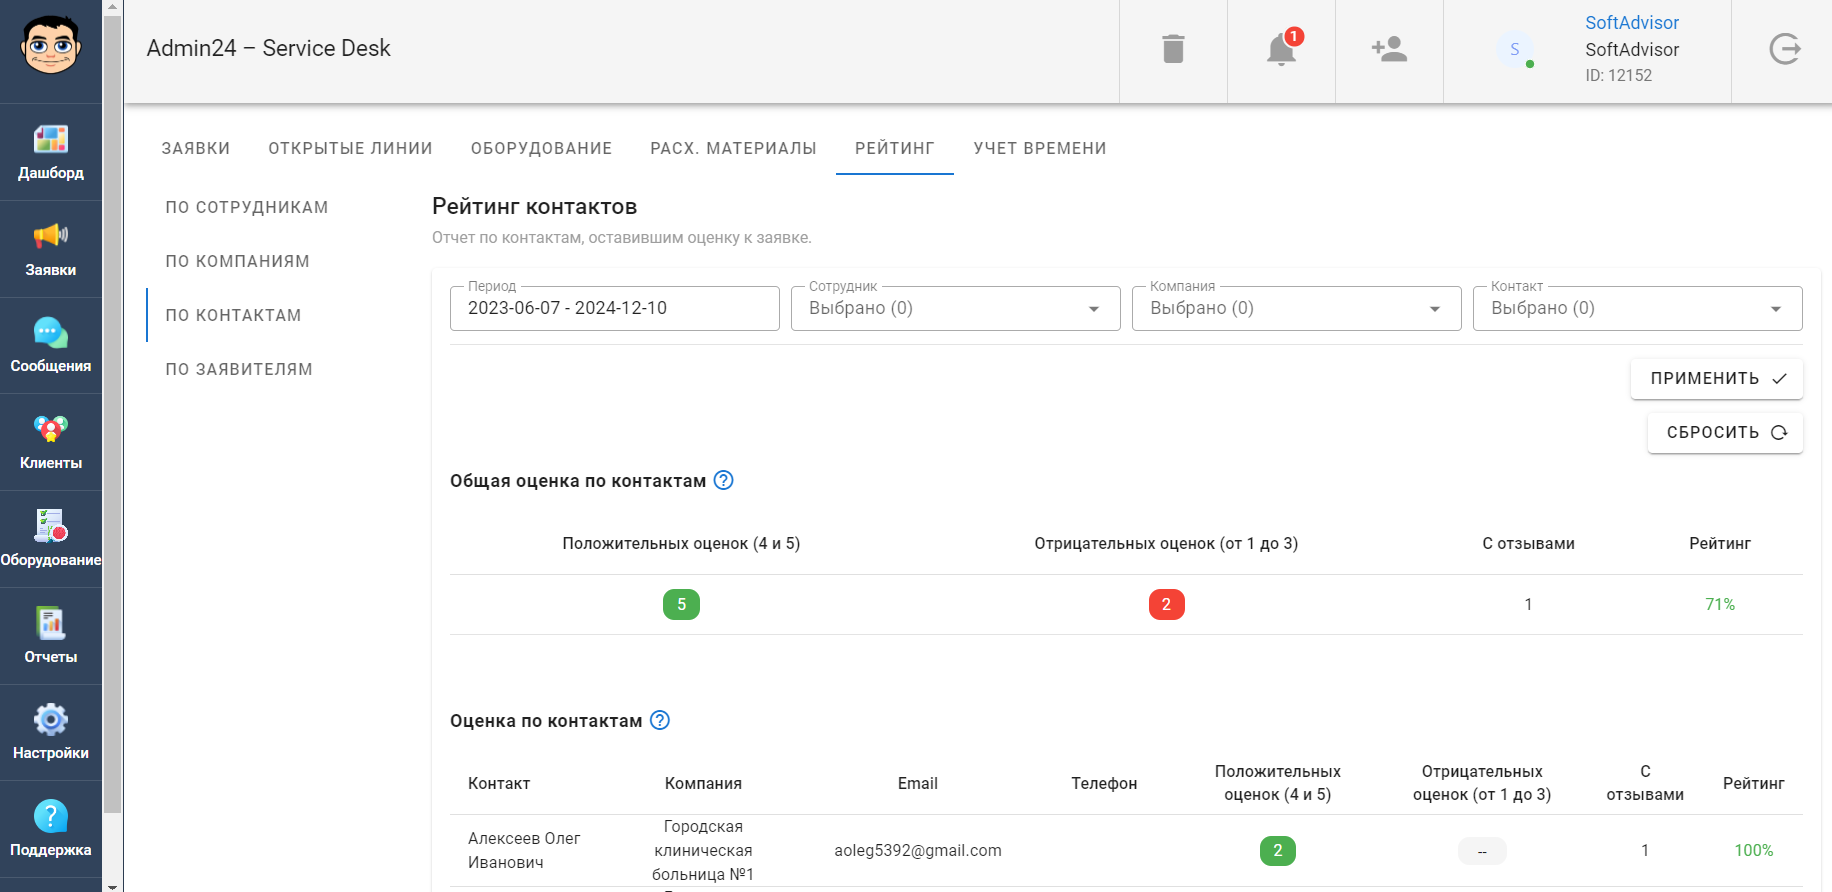1832x892 pixels.
Task: Click the Рейтинг column header in contacts table
Action: 1753,783
